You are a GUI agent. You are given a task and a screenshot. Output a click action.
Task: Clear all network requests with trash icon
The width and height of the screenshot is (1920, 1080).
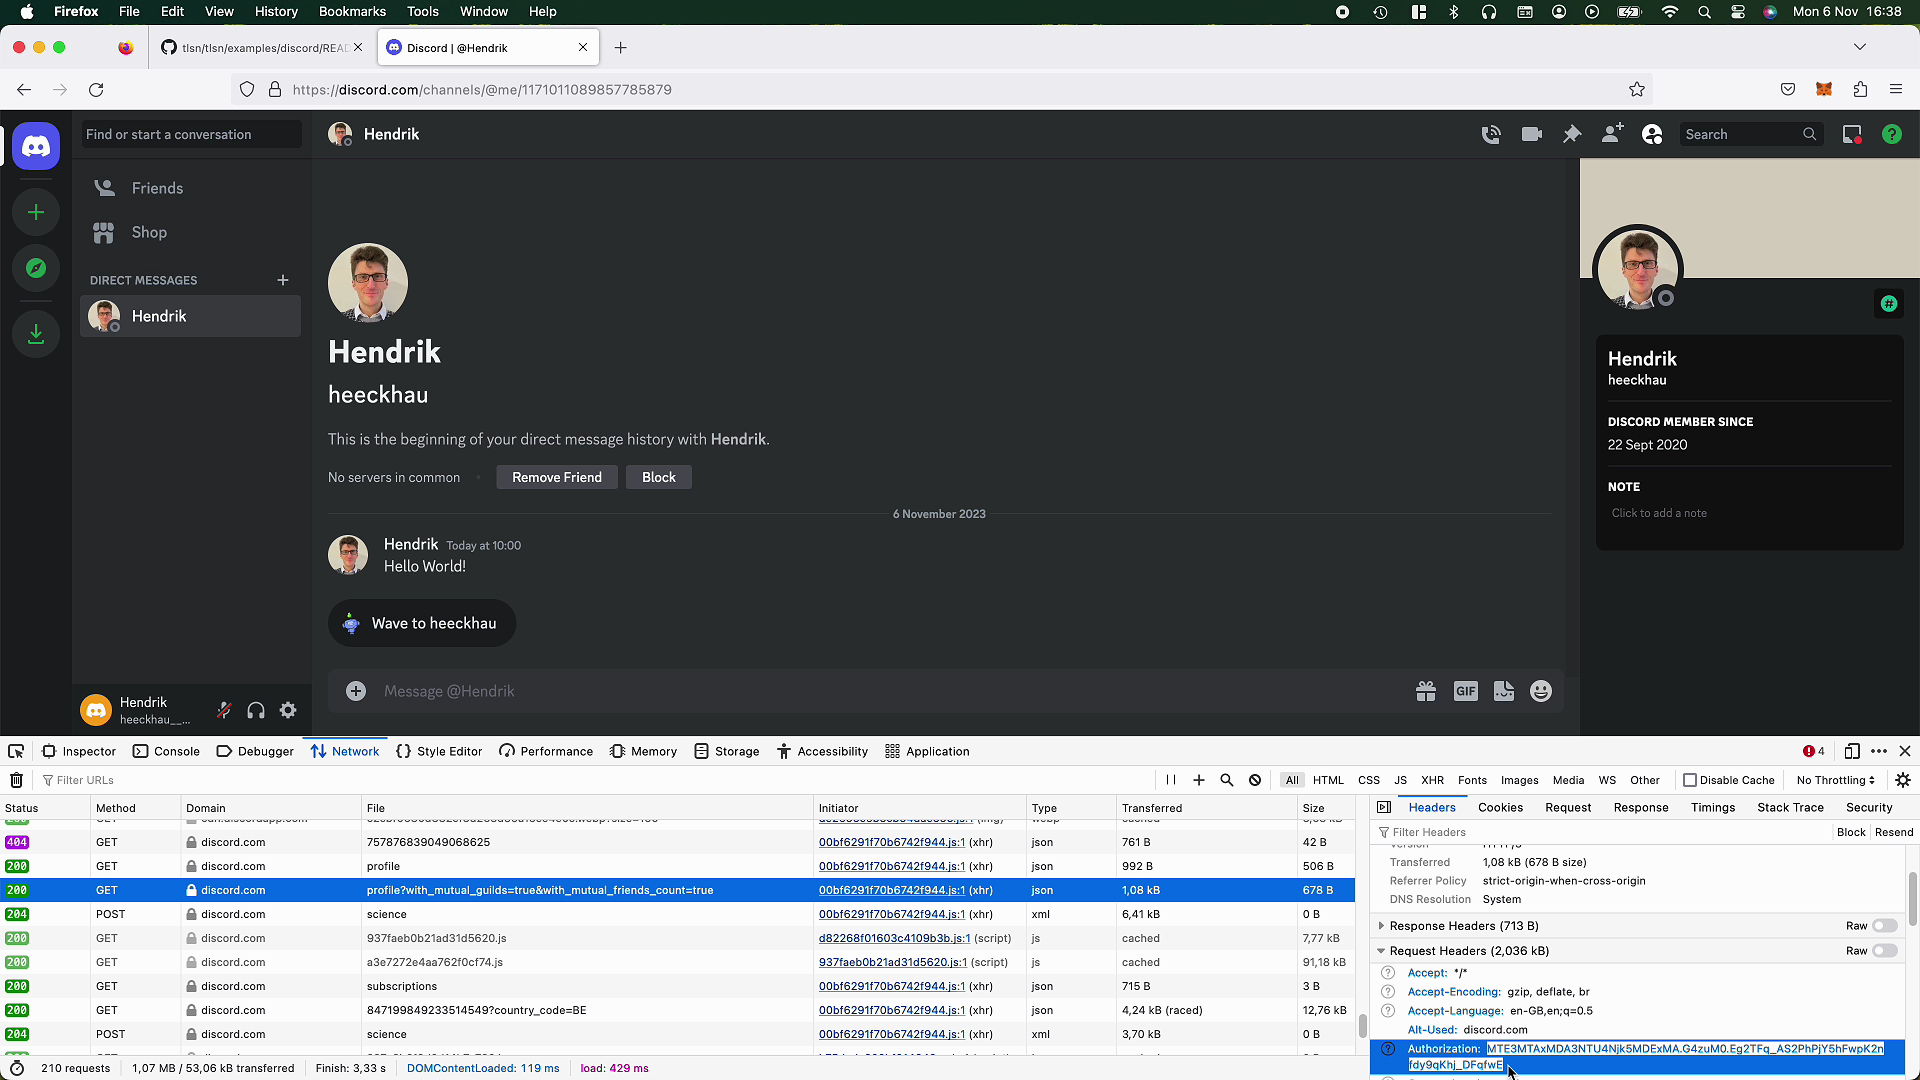(x=16, y=780)
